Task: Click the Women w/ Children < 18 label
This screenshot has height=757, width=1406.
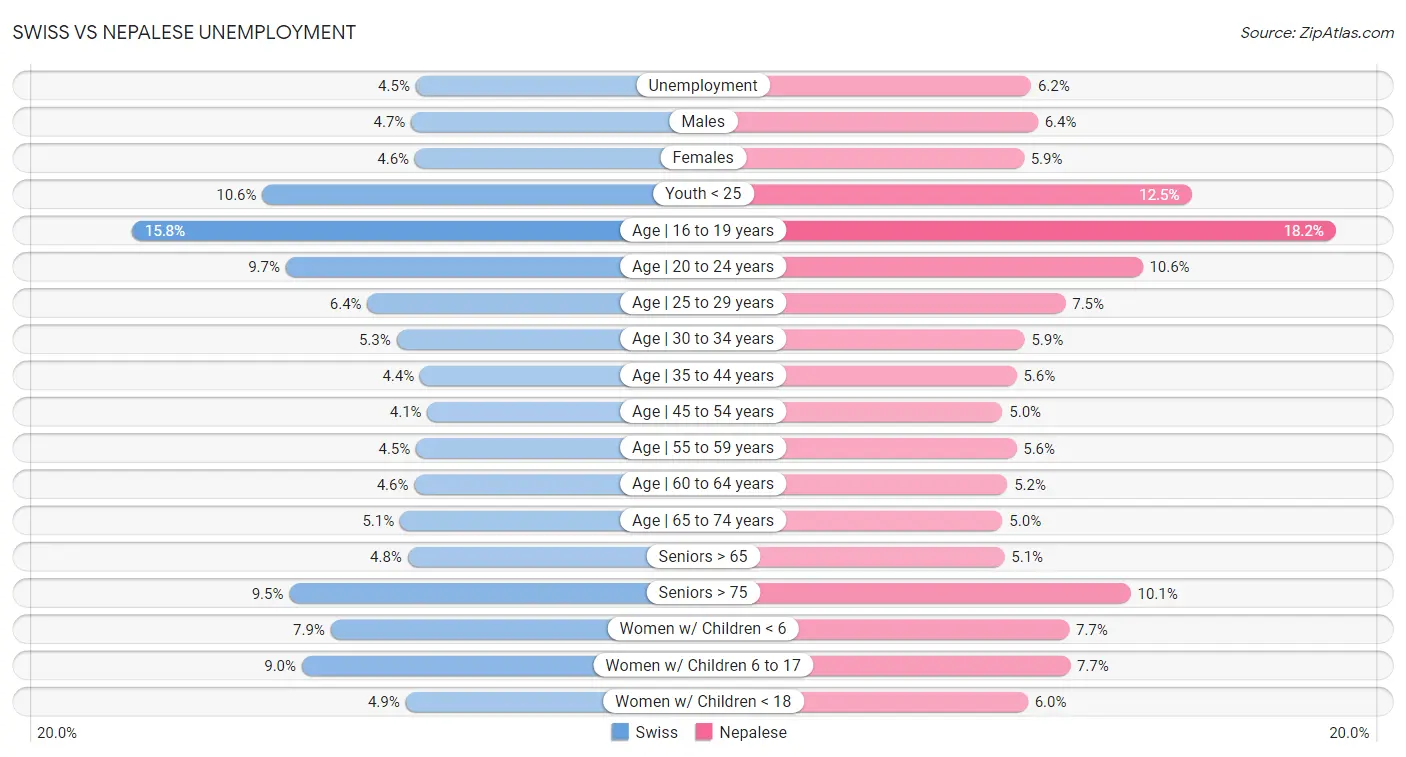Action: 703,702
